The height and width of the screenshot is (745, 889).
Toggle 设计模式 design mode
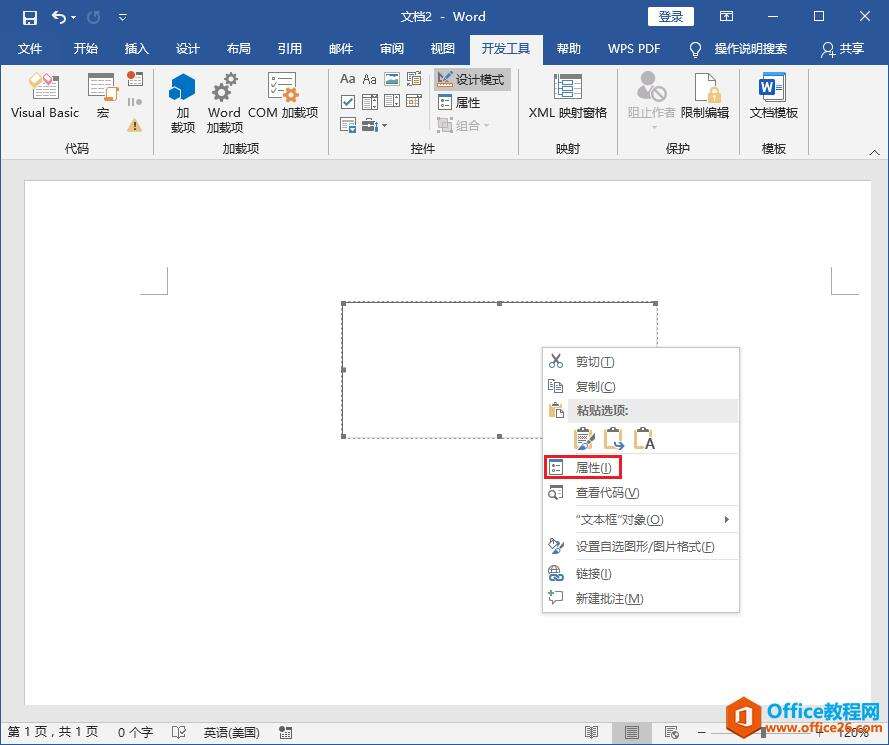pos(472,79)
